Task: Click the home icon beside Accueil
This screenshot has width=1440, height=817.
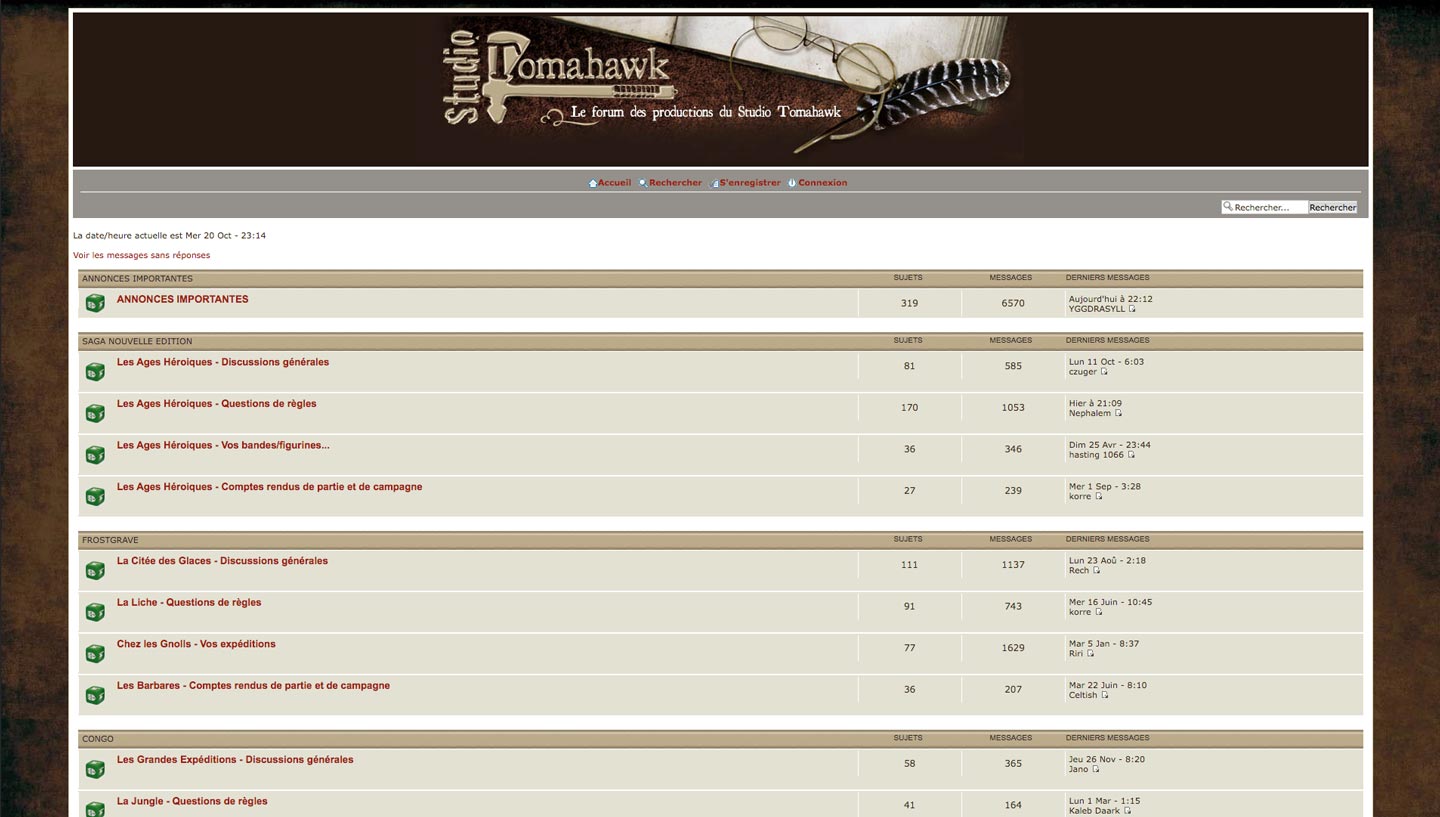Action: click(592, 183)
